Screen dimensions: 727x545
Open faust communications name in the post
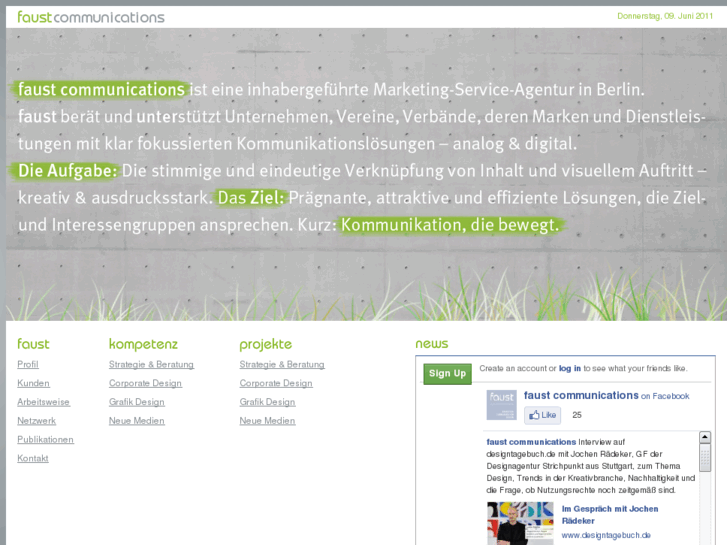[x=531, y=442]
